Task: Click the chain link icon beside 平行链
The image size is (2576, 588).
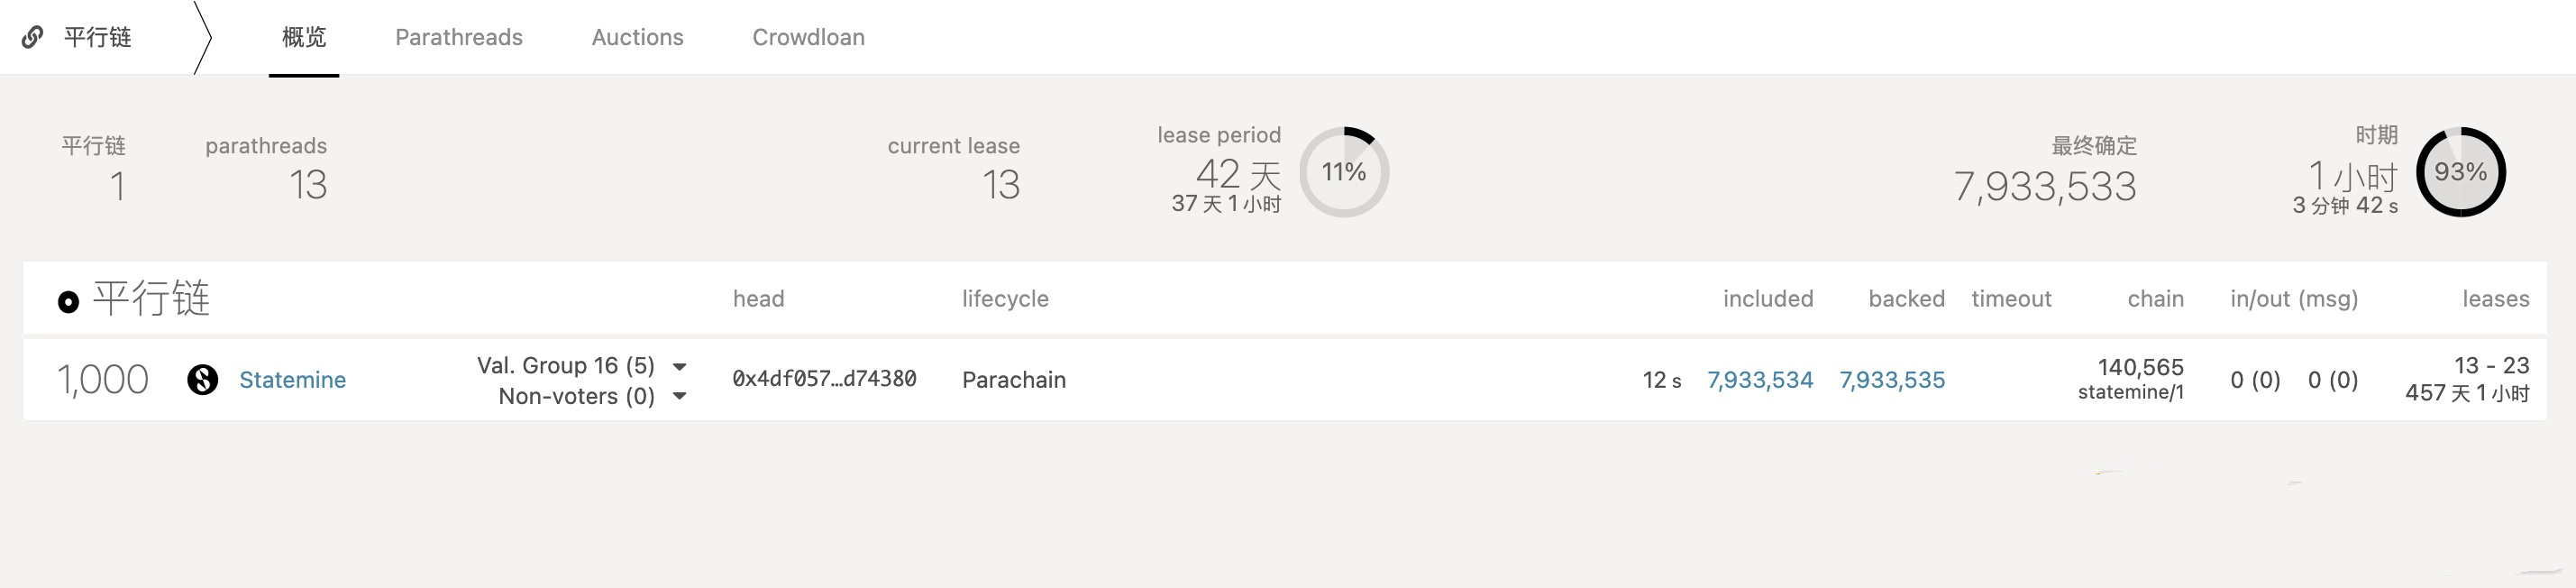Action: coord(33,37)
